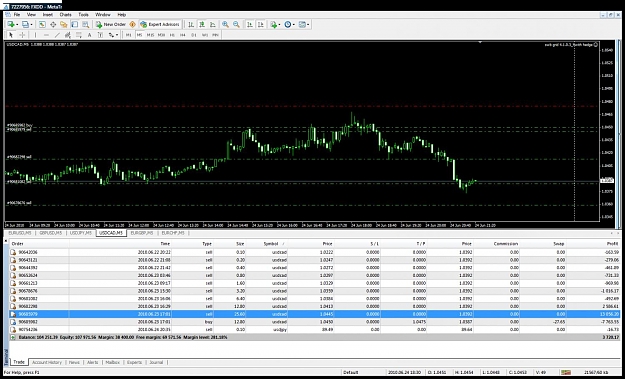The image size is (625, 379).
Task: Select the Text Label tool
Action: (x=100, y=35)
